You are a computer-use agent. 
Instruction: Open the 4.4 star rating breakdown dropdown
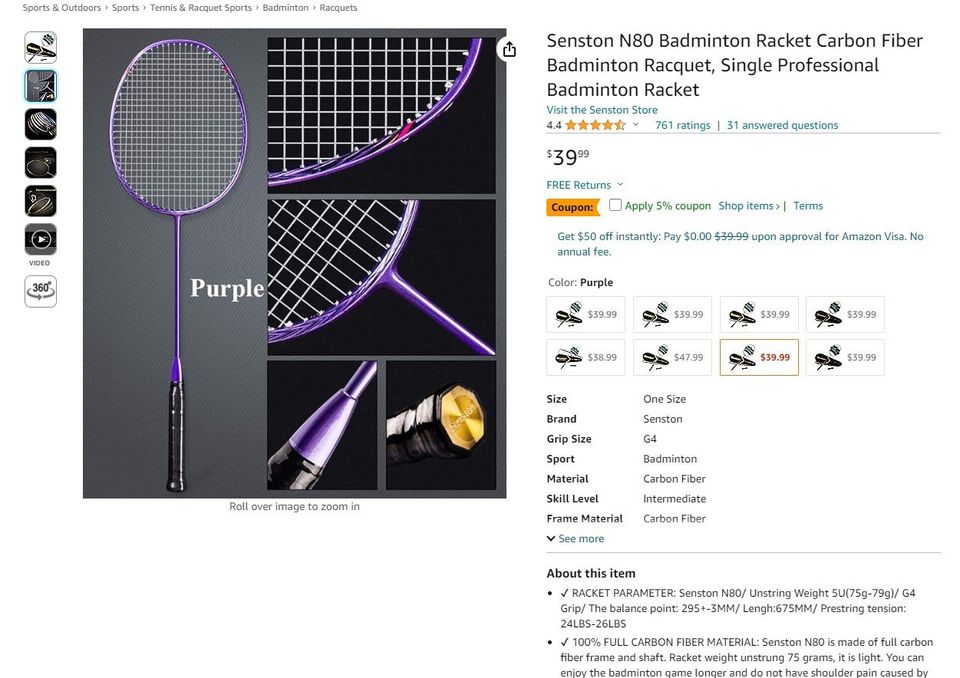click(634, 125)
